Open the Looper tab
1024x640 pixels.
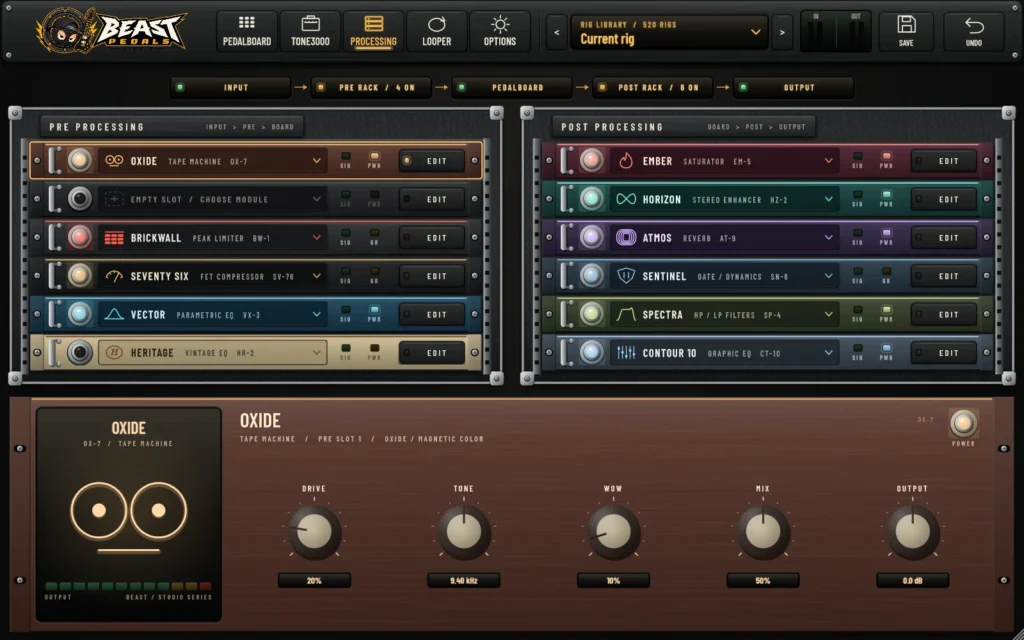[x=437, y=31]
